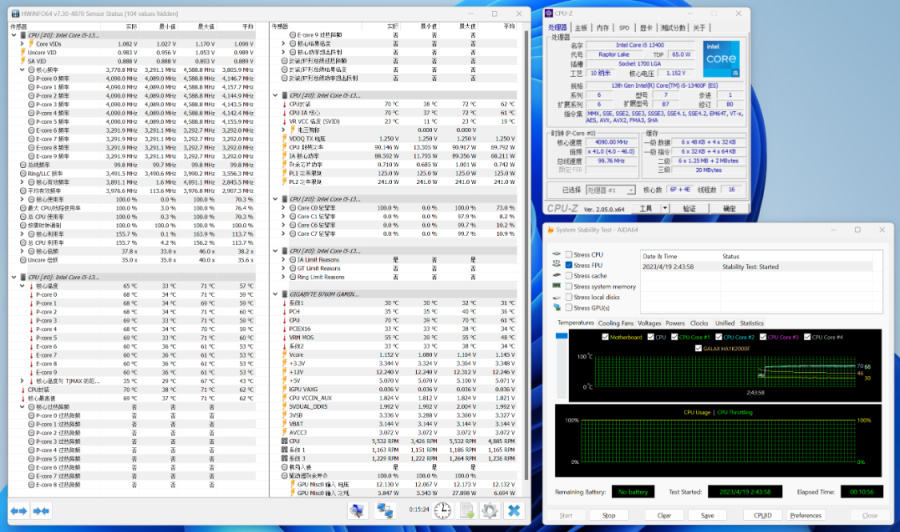Enable Stress system memory checkbox
900x532 pixels.
click(x=568, y=286)
